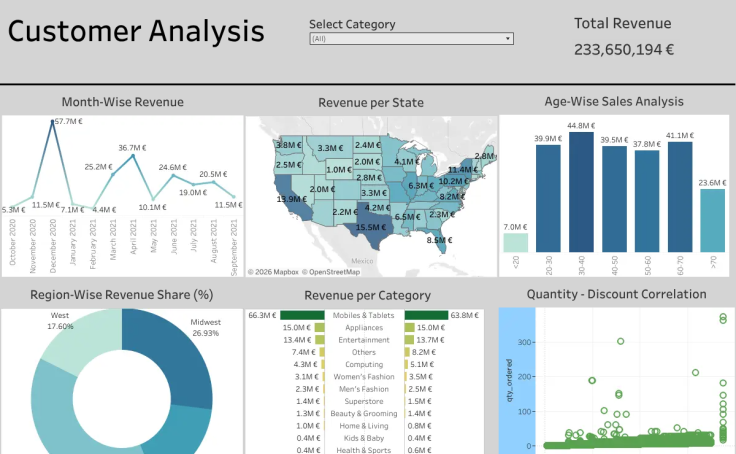Select the December 2020 peak point 57.7M €
The height and width of the screenshot is (454, 736).
[x=52, y=121]
